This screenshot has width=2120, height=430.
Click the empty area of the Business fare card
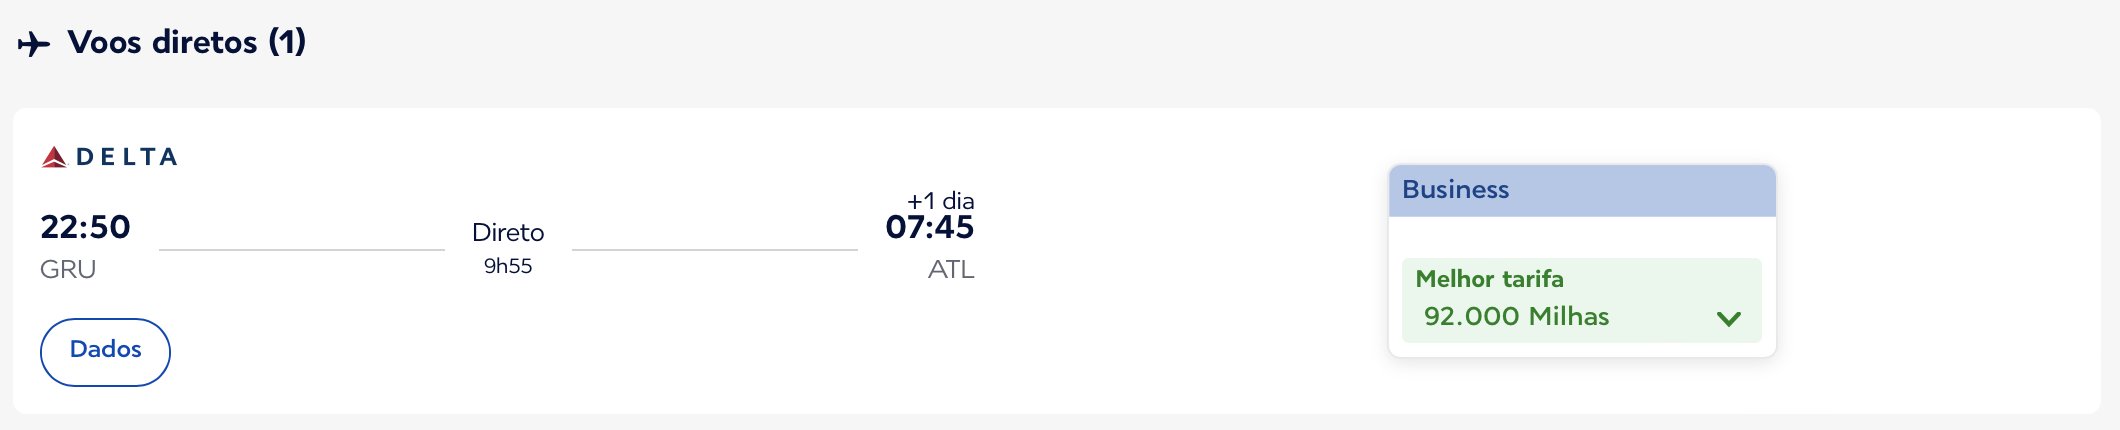pyautogui.click(x=1582, y=237)
